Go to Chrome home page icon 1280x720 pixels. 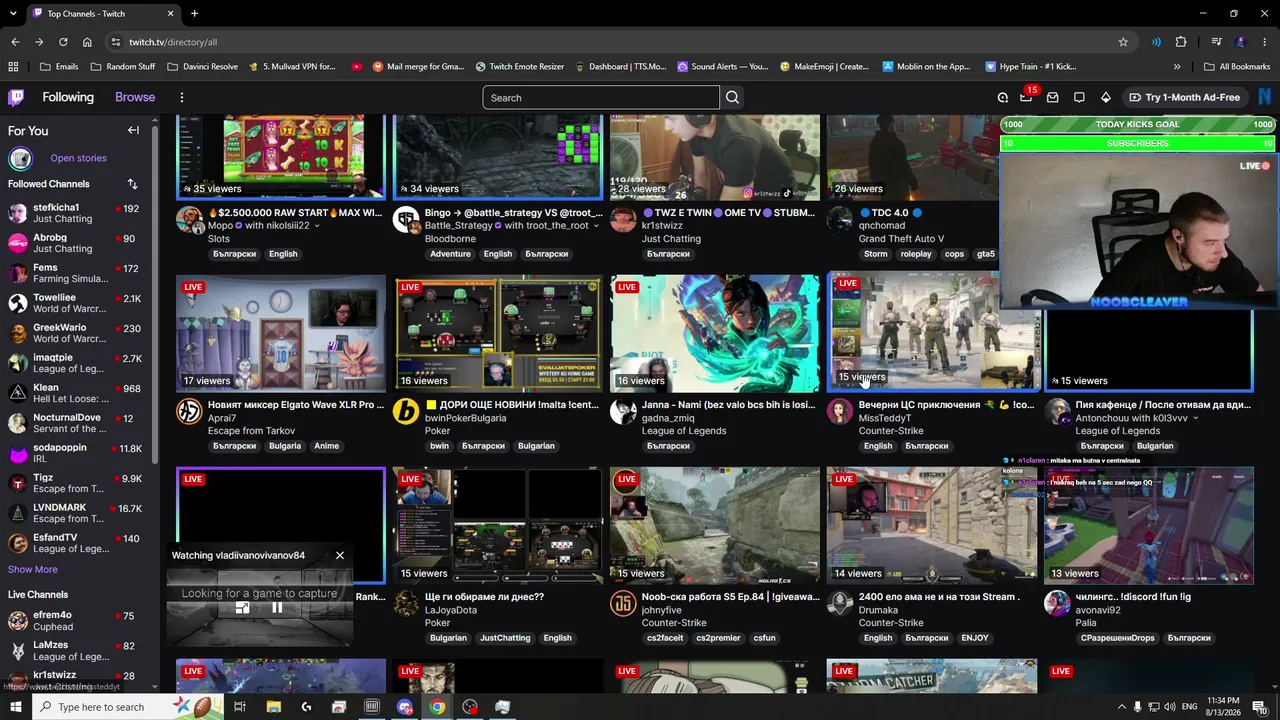click(87, 42)
